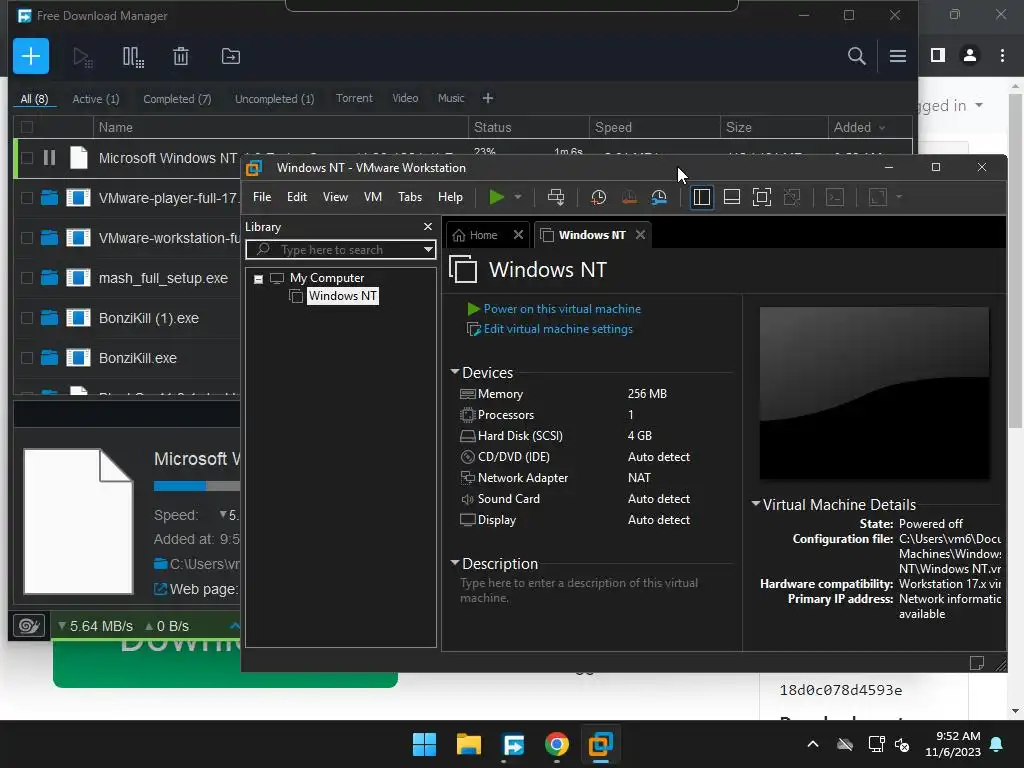Check the VMware-workstation-full download checkbox
This screenshot has height=768, width=1024.
[x=27, y=238]
